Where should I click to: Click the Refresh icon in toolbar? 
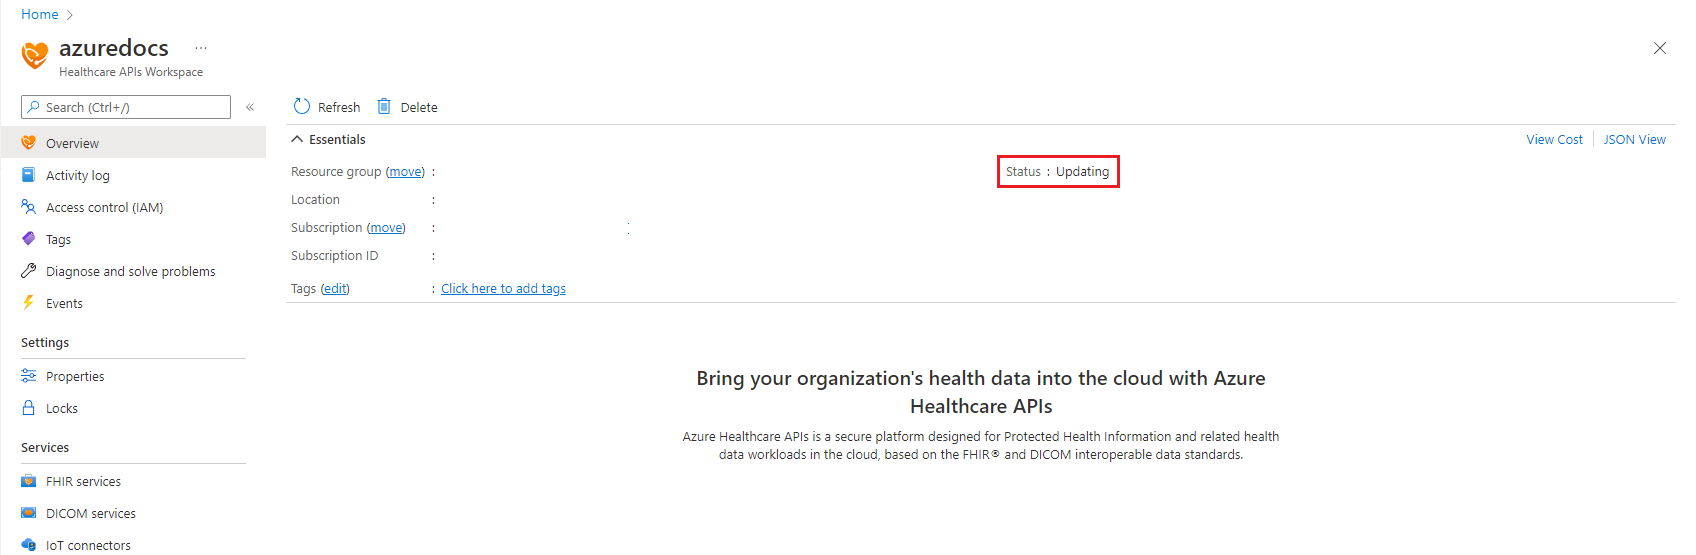point(302,106)
